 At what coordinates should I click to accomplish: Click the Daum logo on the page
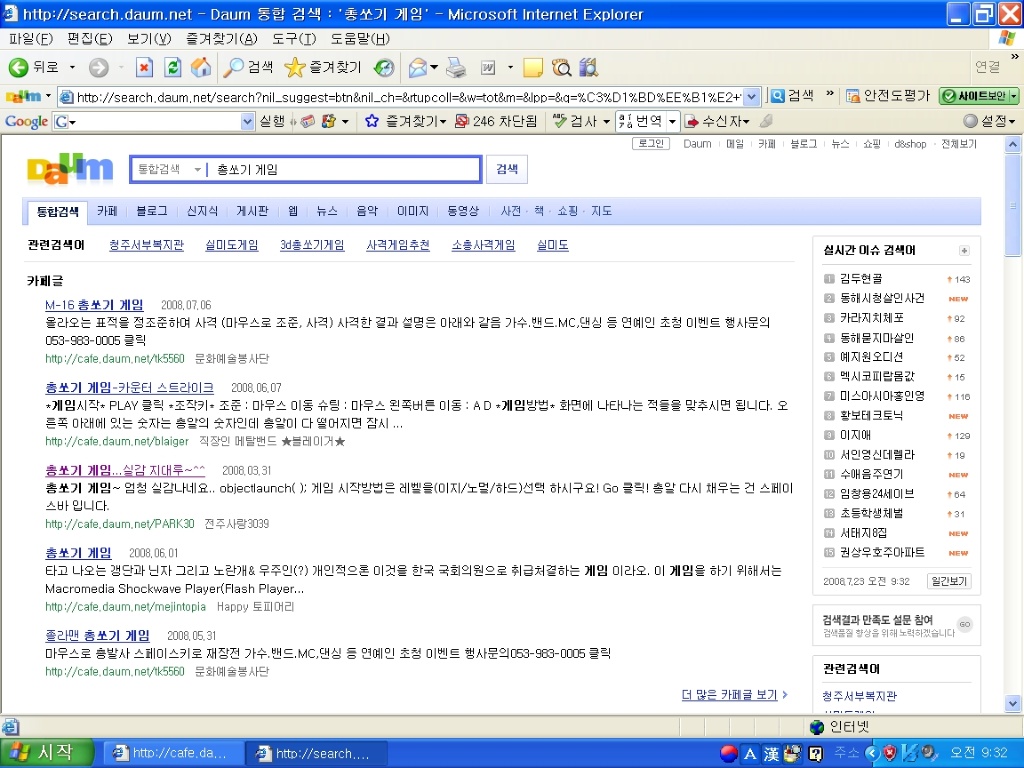[70, 169]
